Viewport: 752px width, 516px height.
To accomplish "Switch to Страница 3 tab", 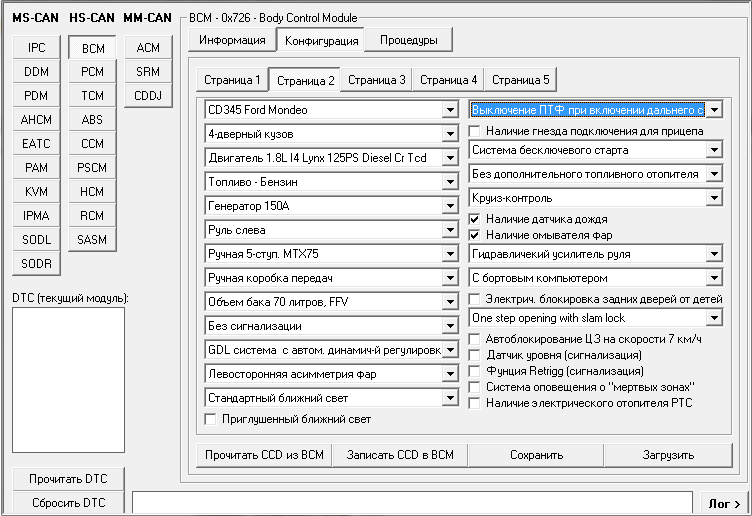I will coord(377,80).
